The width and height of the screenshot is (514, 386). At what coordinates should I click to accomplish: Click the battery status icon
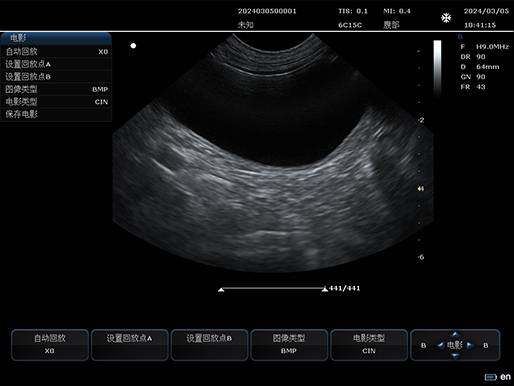(x=490, y=377)
